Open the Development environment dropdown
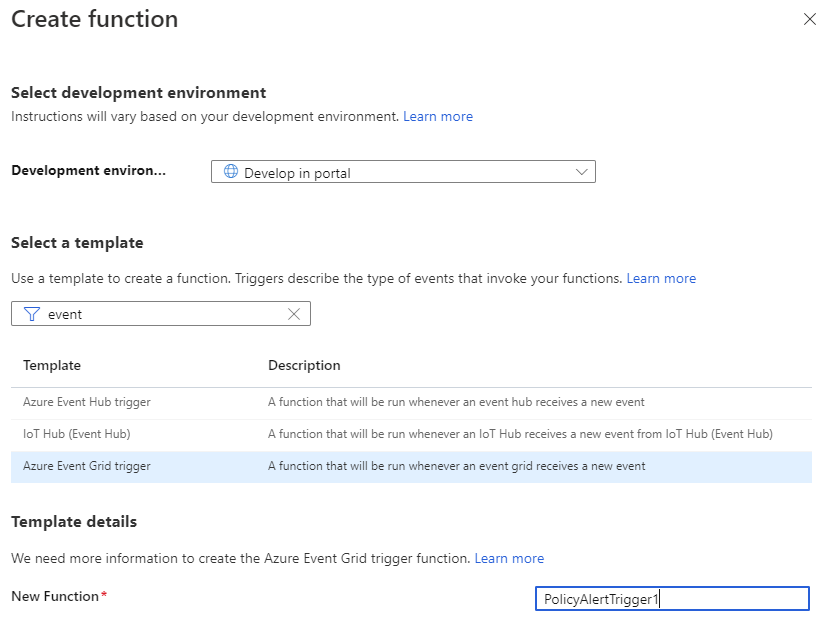Screen dimensions: 831x643 403,172
